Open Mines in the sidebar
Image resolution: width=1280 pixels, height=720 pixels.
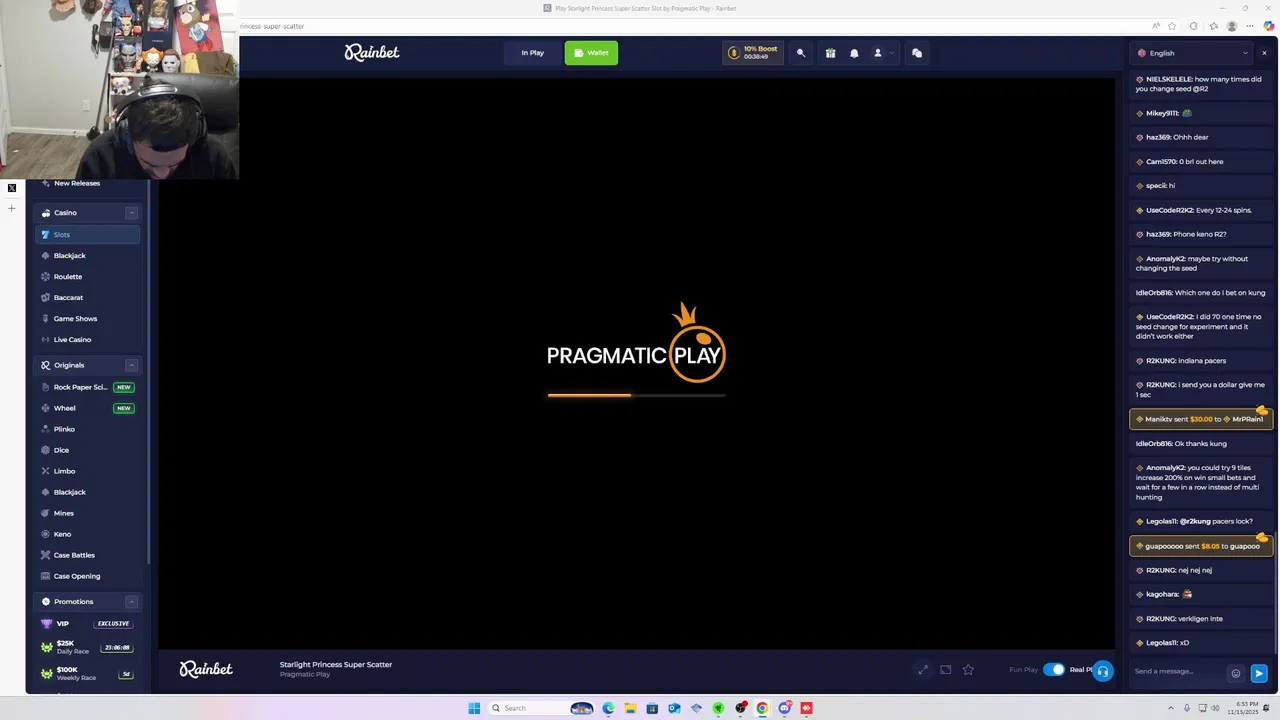click(x=88, y=513)
